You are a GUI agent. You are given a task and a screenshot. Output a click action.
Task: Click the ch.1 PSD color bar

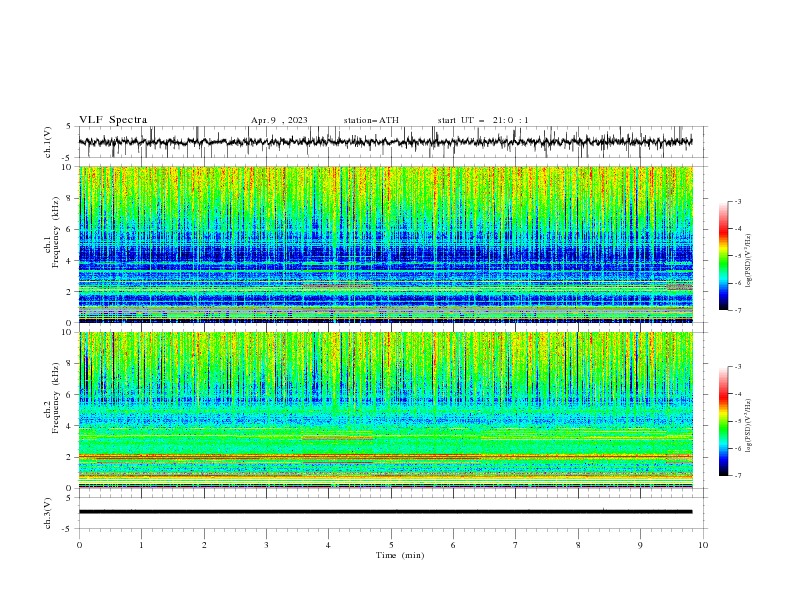tap(724, 256)
